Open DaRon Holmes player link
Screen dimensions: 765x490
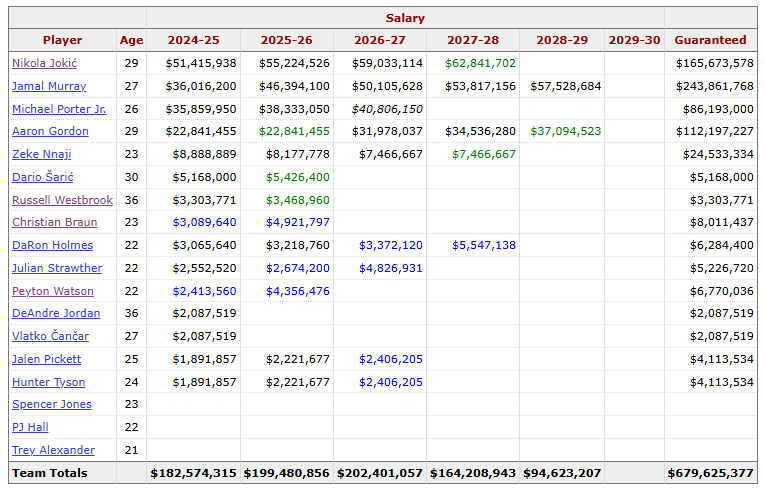pos(52,245)
